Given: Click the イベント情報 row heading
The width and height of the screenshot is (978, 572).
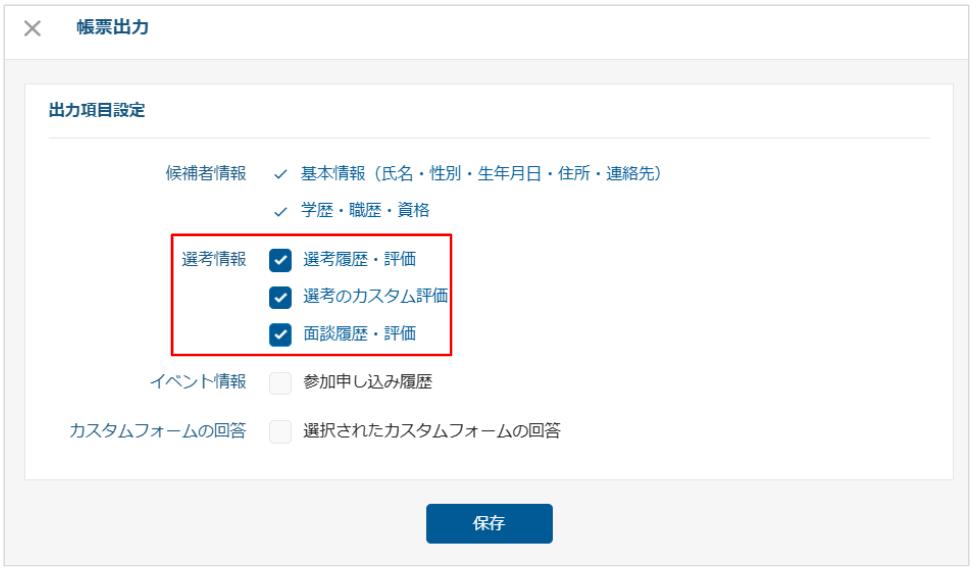Looking at the screenshot, I should pos(197,382).
